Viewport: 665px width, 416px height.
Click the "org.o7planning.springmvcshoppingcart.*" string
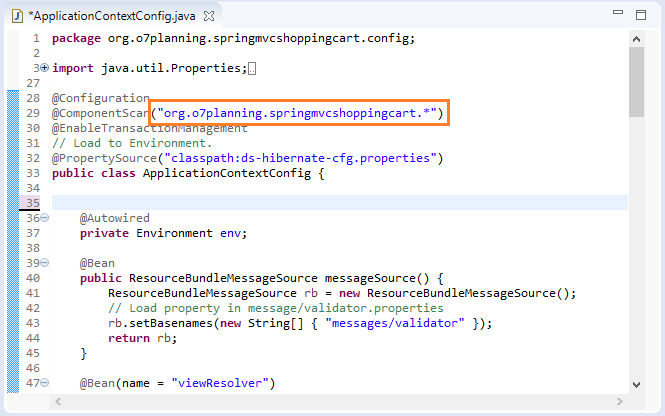pyautogui.click(x=297, y=113)
